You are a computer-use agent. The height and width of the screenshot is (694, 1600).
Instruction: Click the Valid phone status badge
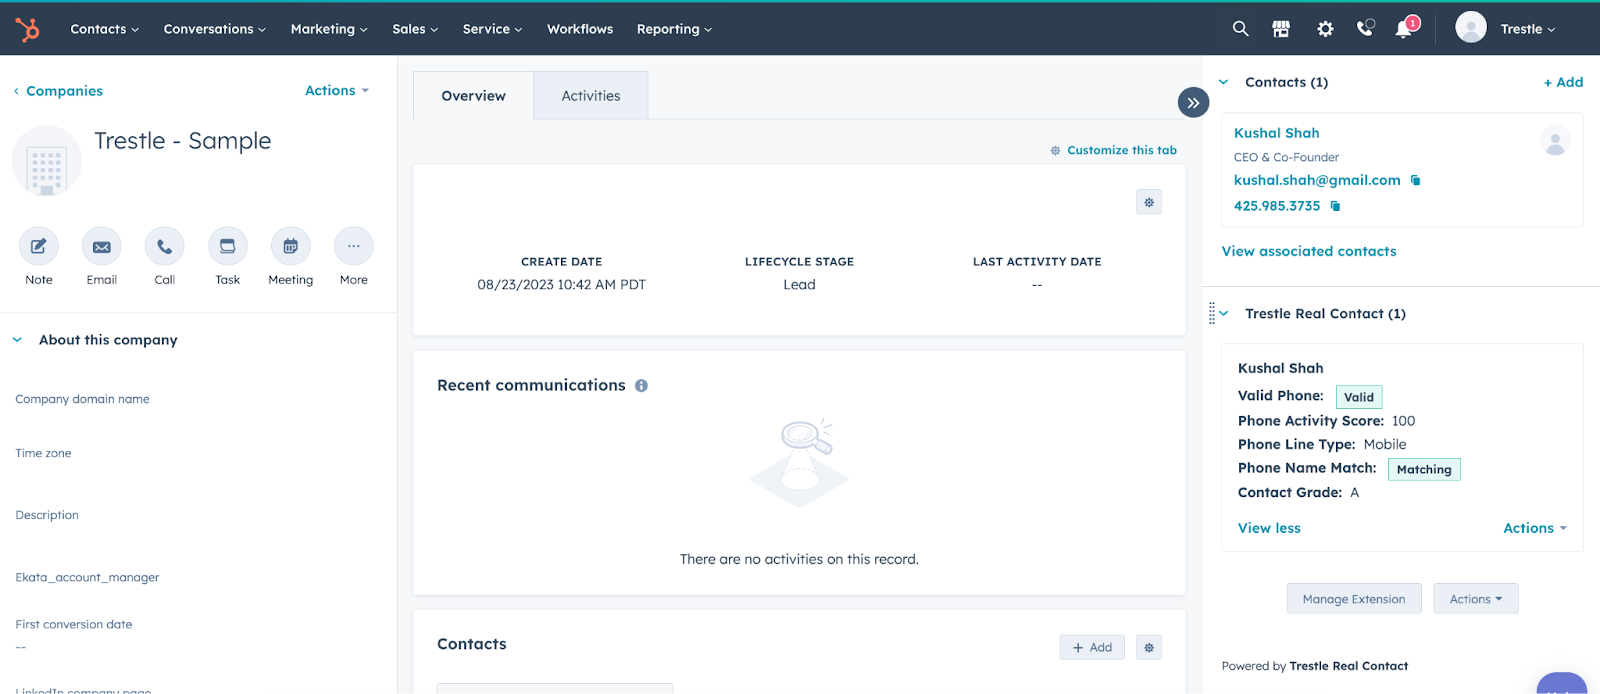(1359, 397)
